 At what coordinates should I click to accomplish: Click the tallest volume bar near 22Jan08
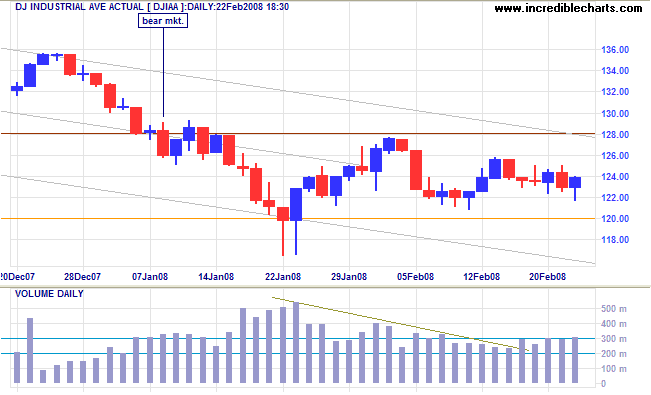(x=296, y=342)
